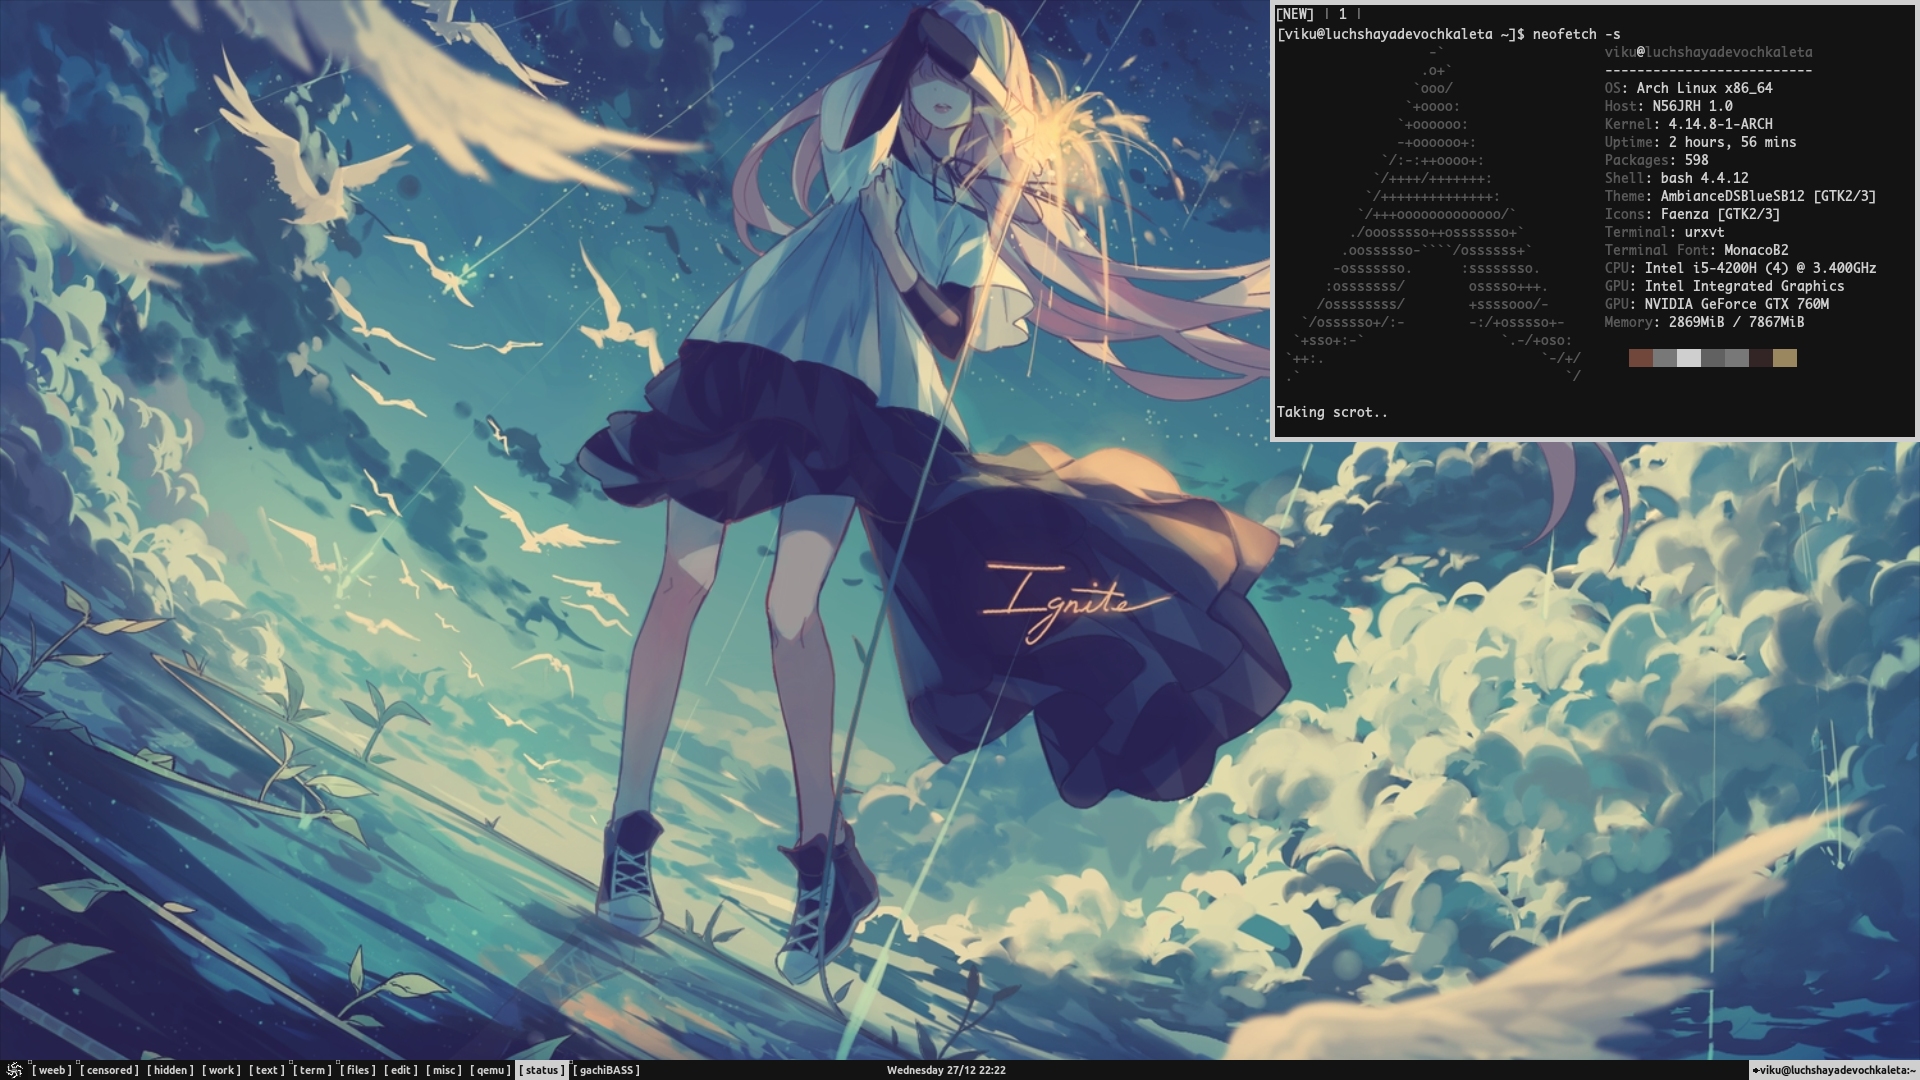Click the Host: N56JRH 1.0 line
The height and width of the screenshot is (1080, 1920).
pos(1668,106)
